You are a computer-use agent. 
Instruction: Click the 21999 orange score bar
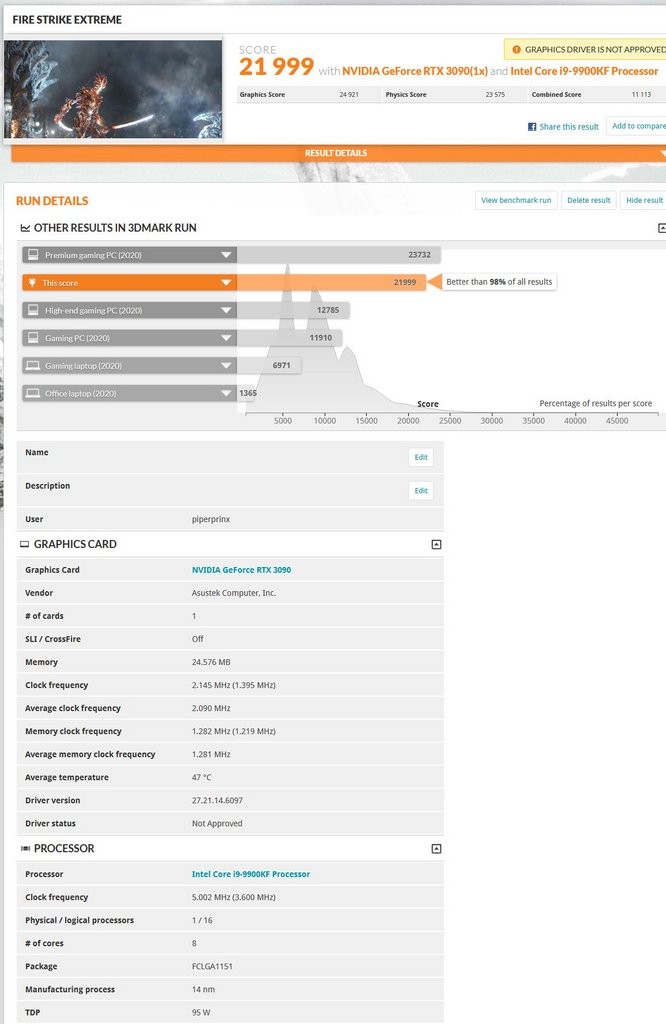click(331, 282)
